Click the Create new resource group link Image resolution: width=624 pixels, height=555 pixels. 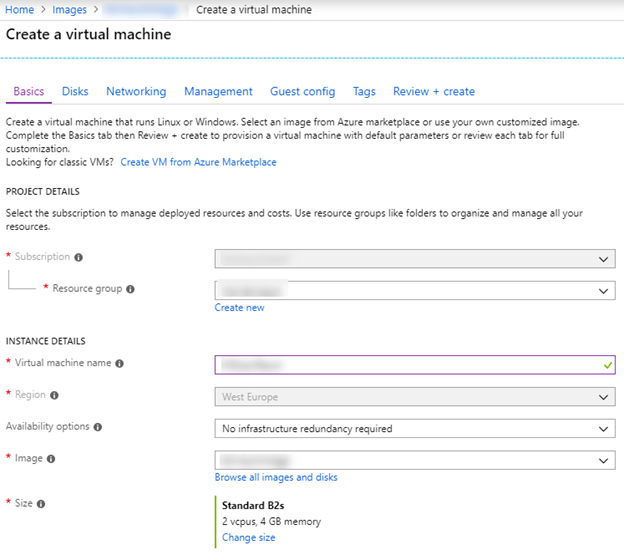pyautogui.click(x=239, y=307)
